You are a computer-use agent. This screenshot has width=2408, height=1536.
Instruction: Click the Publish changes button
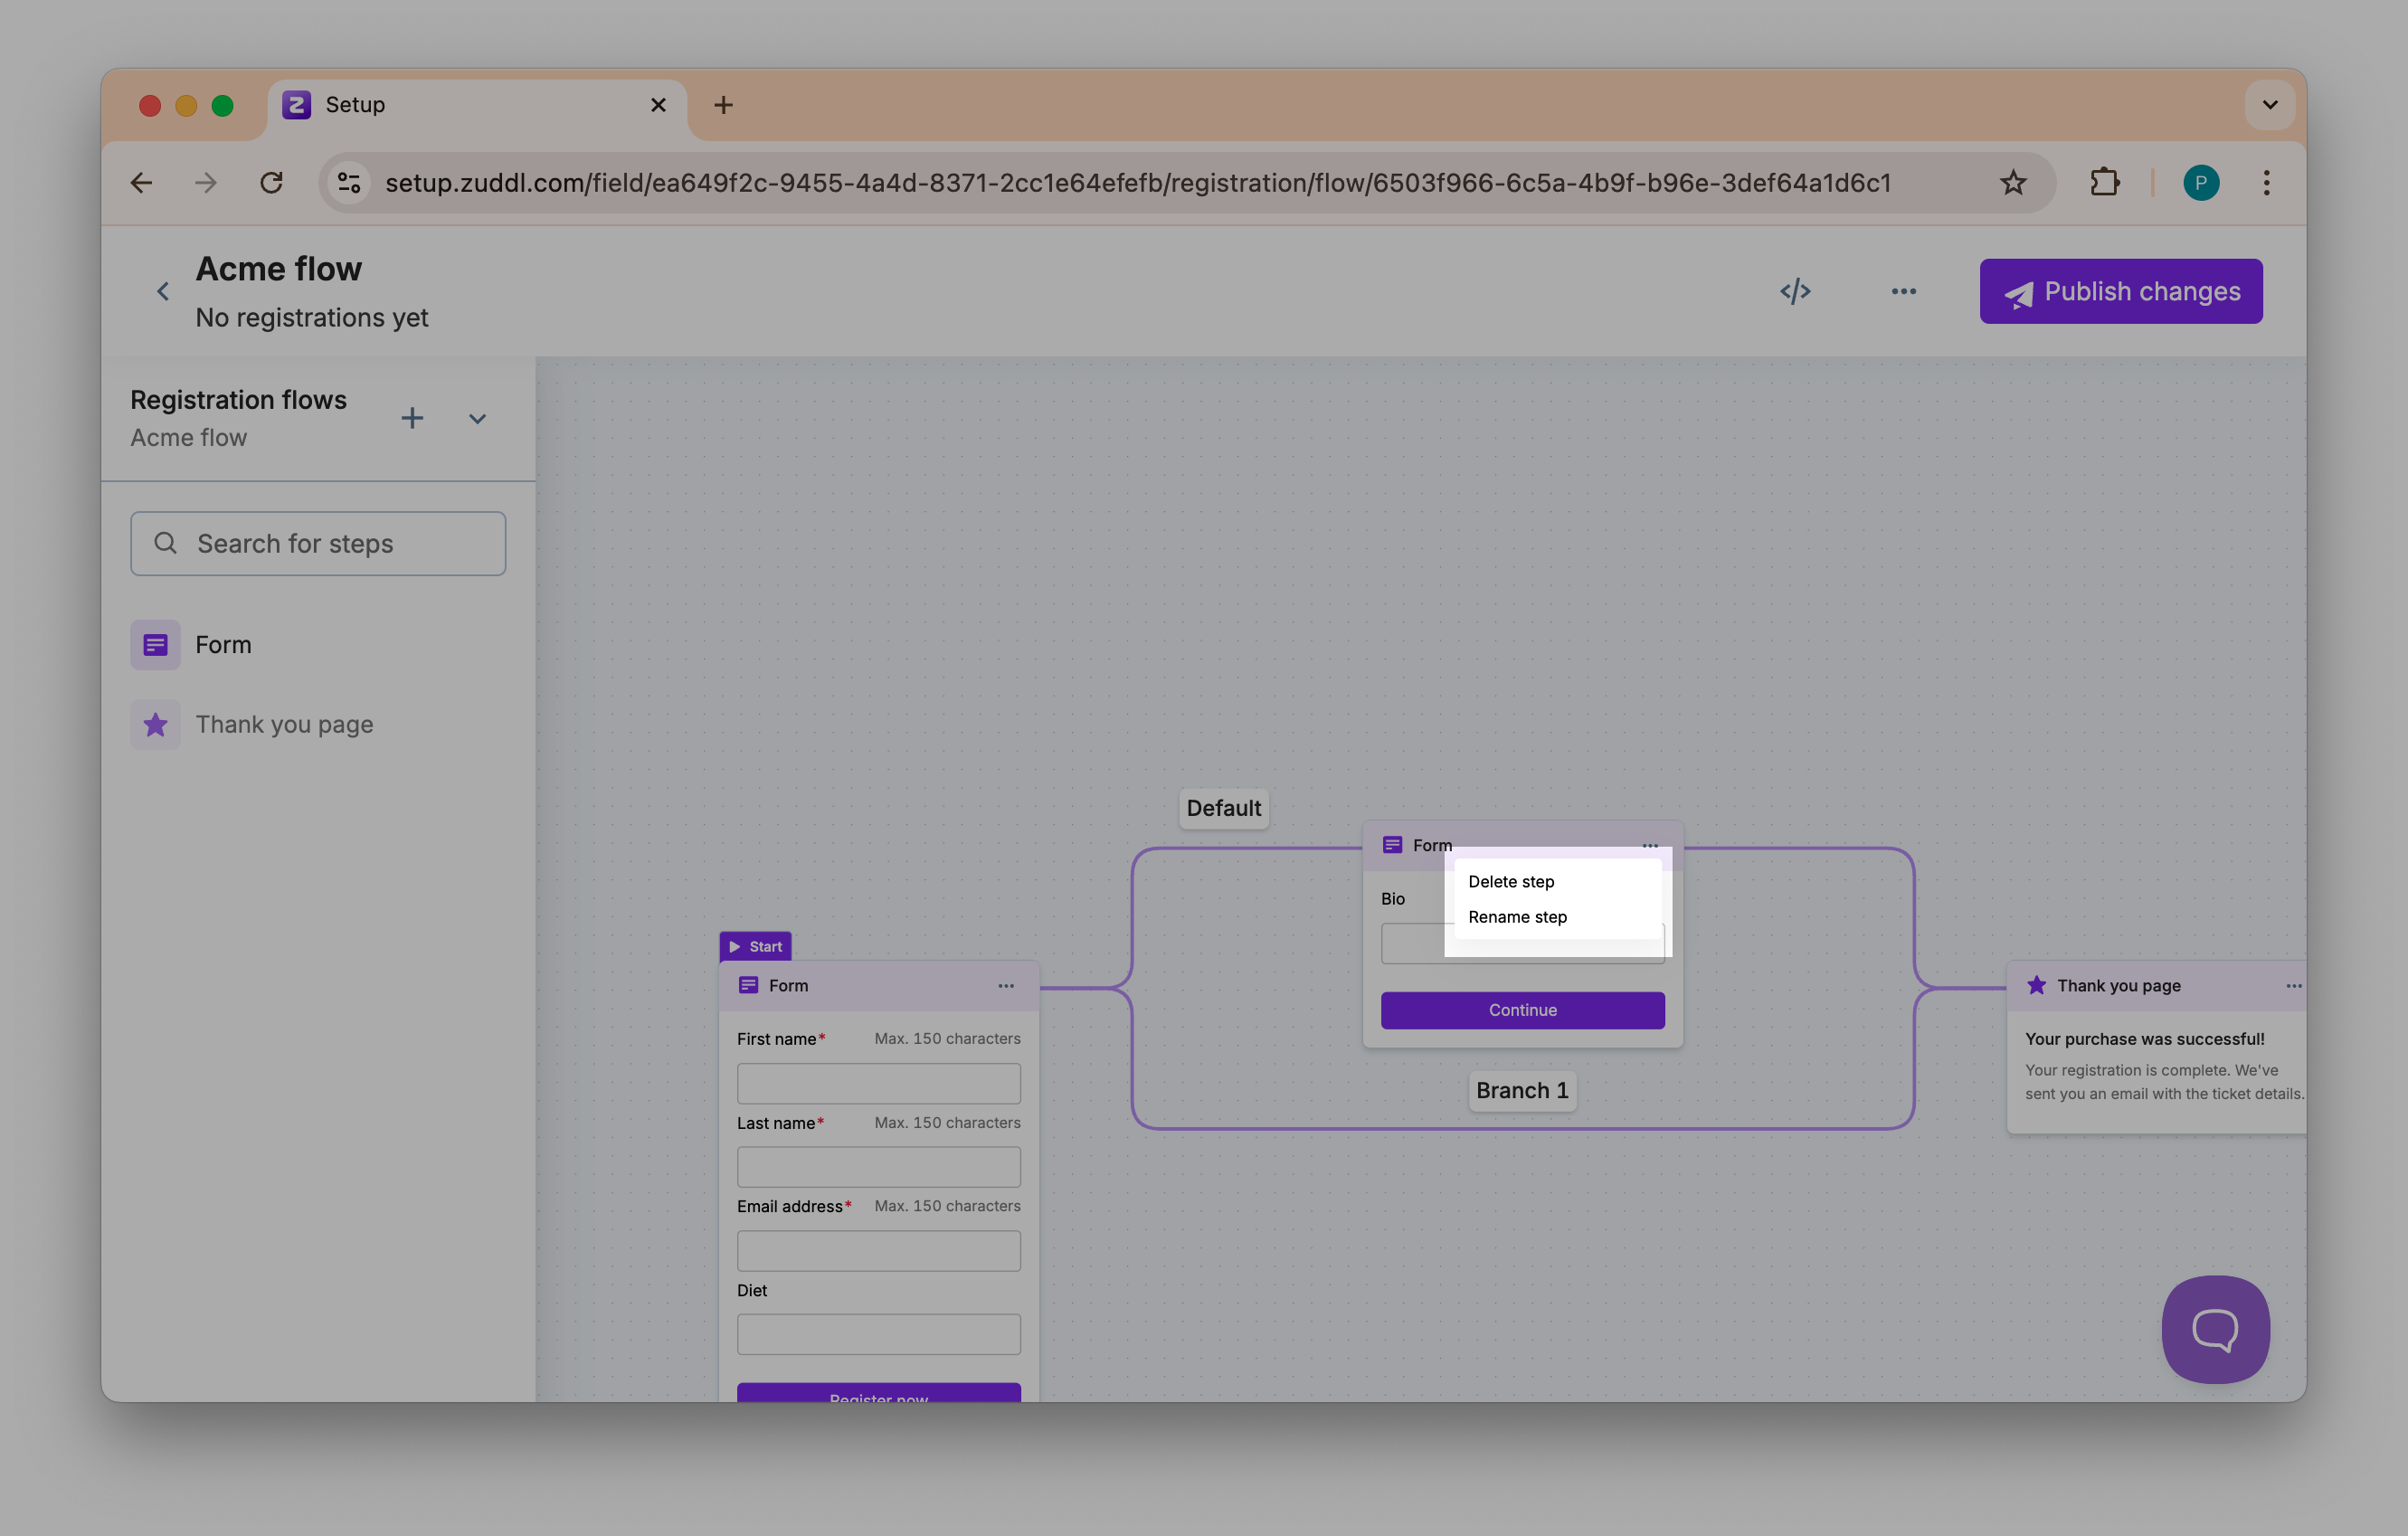tap(2120, 291)
